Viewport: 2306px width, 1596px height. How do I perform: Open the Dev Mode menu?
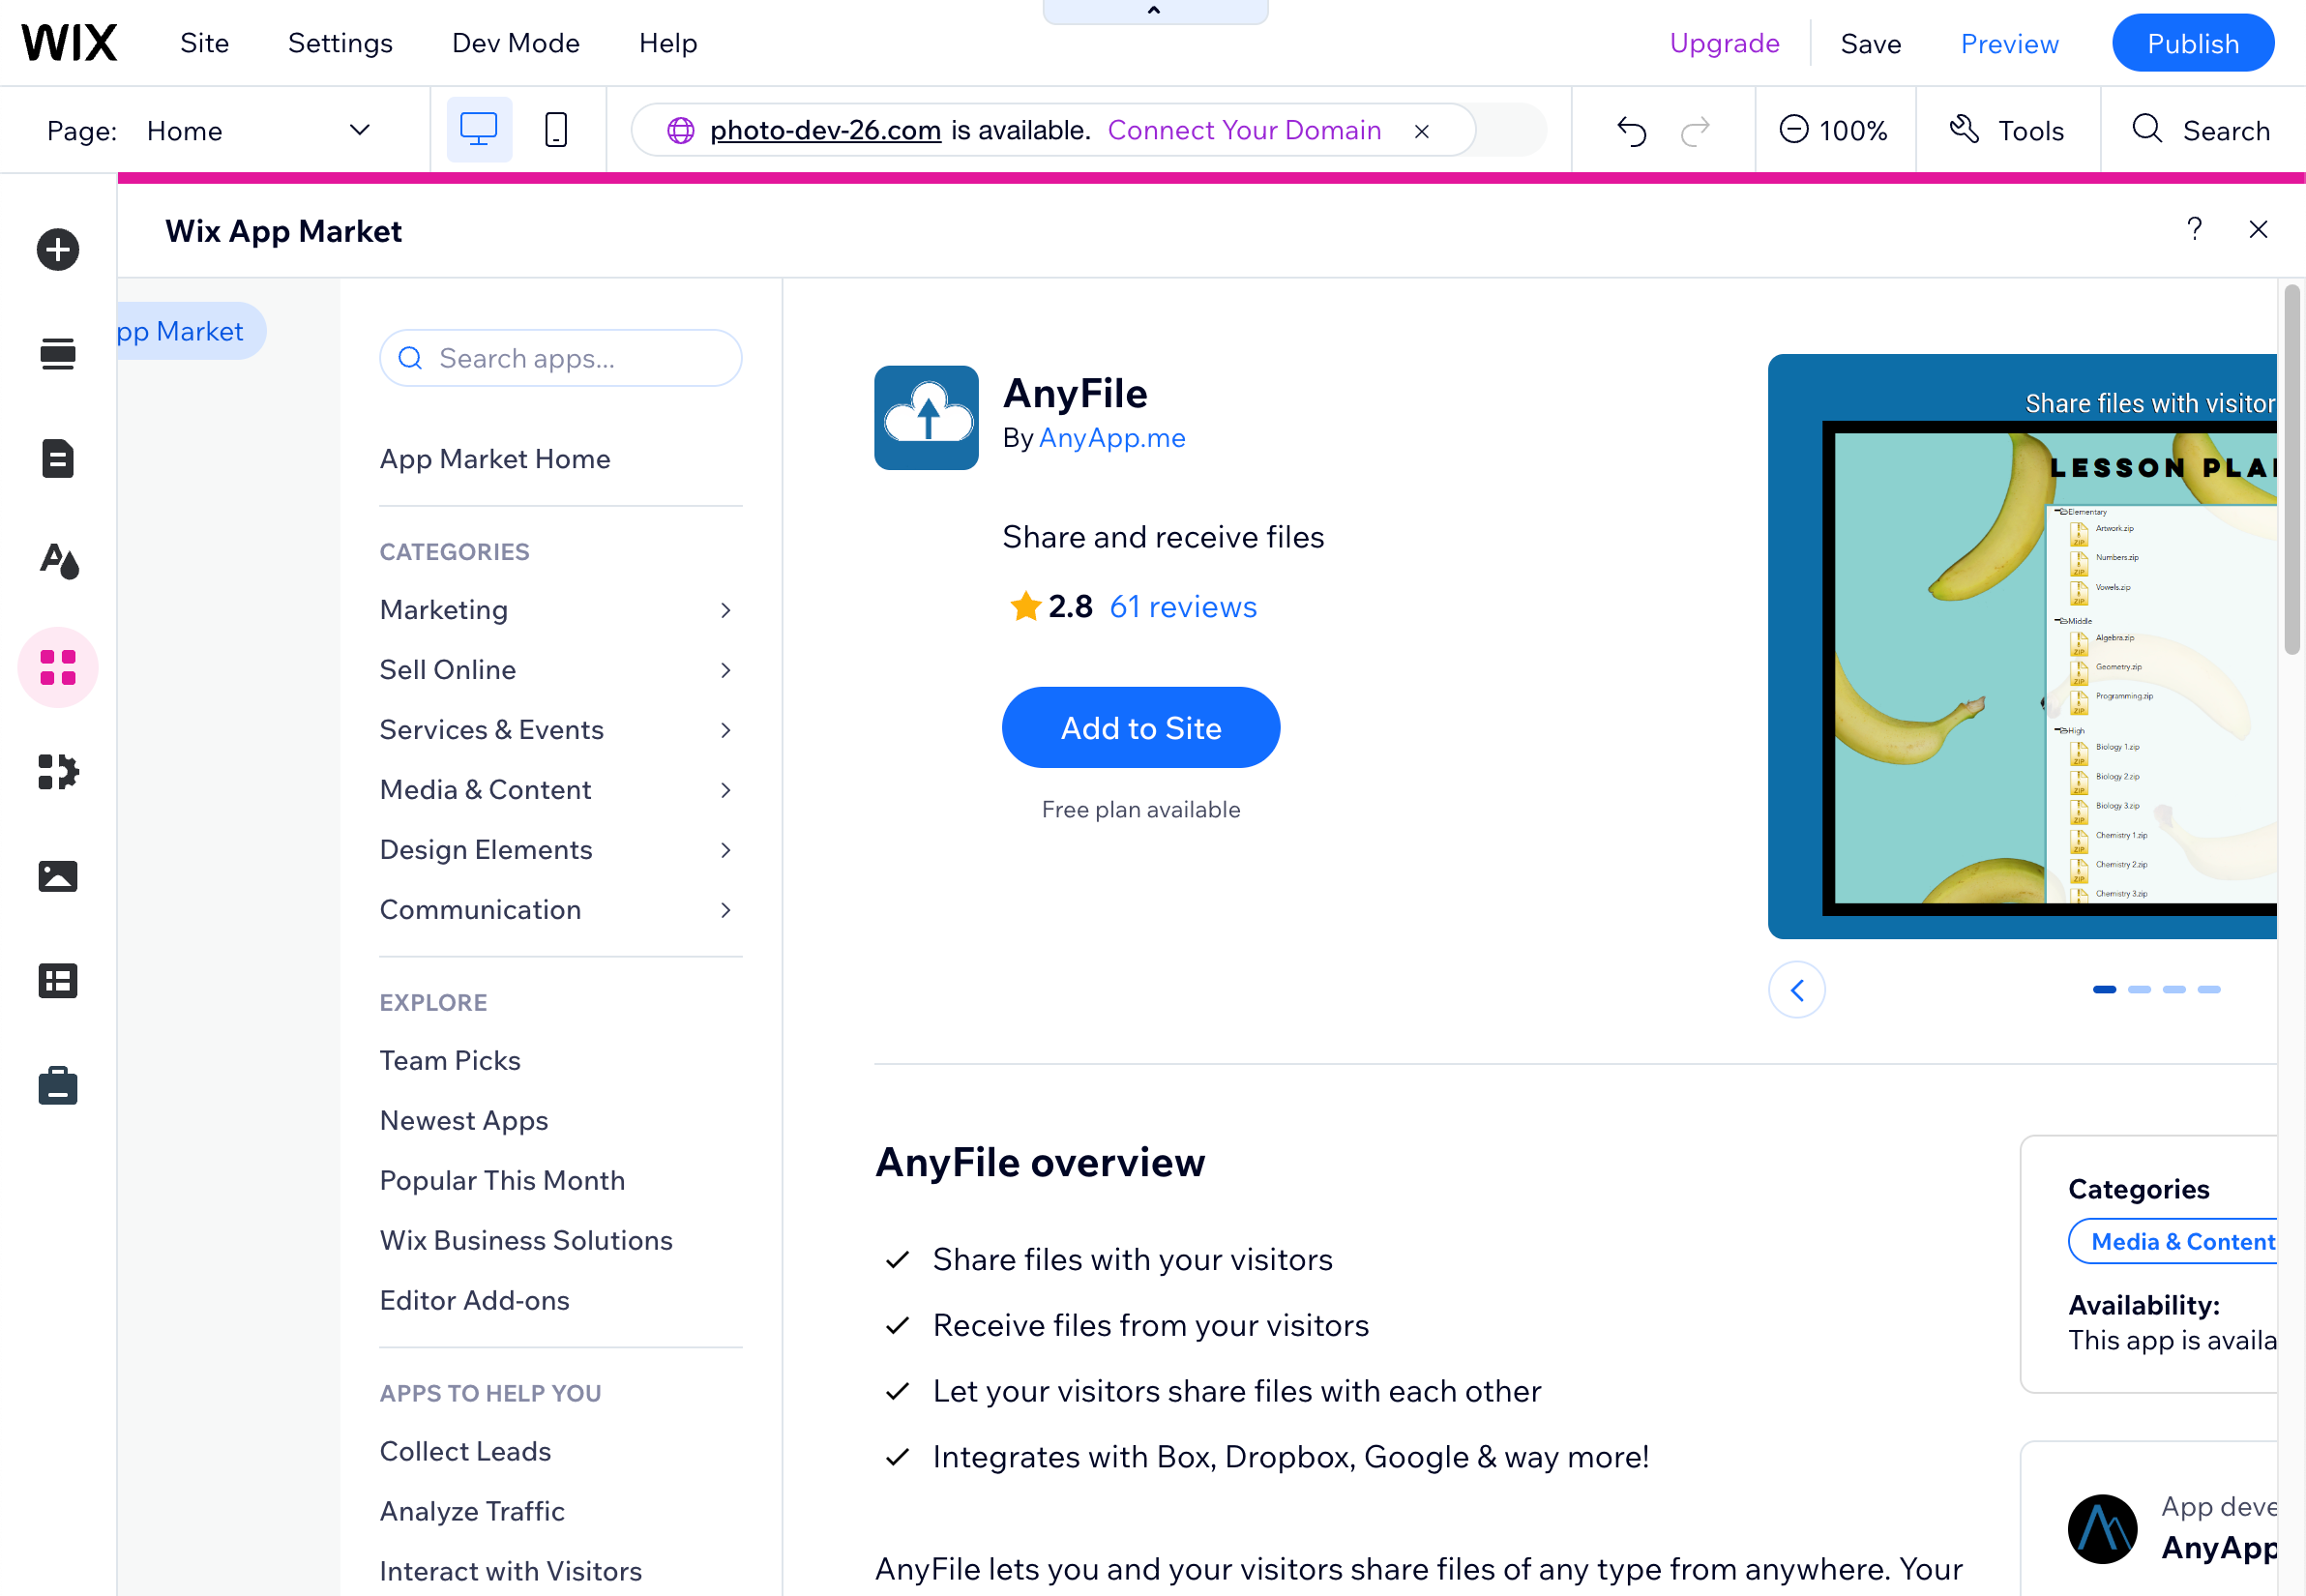515,43
